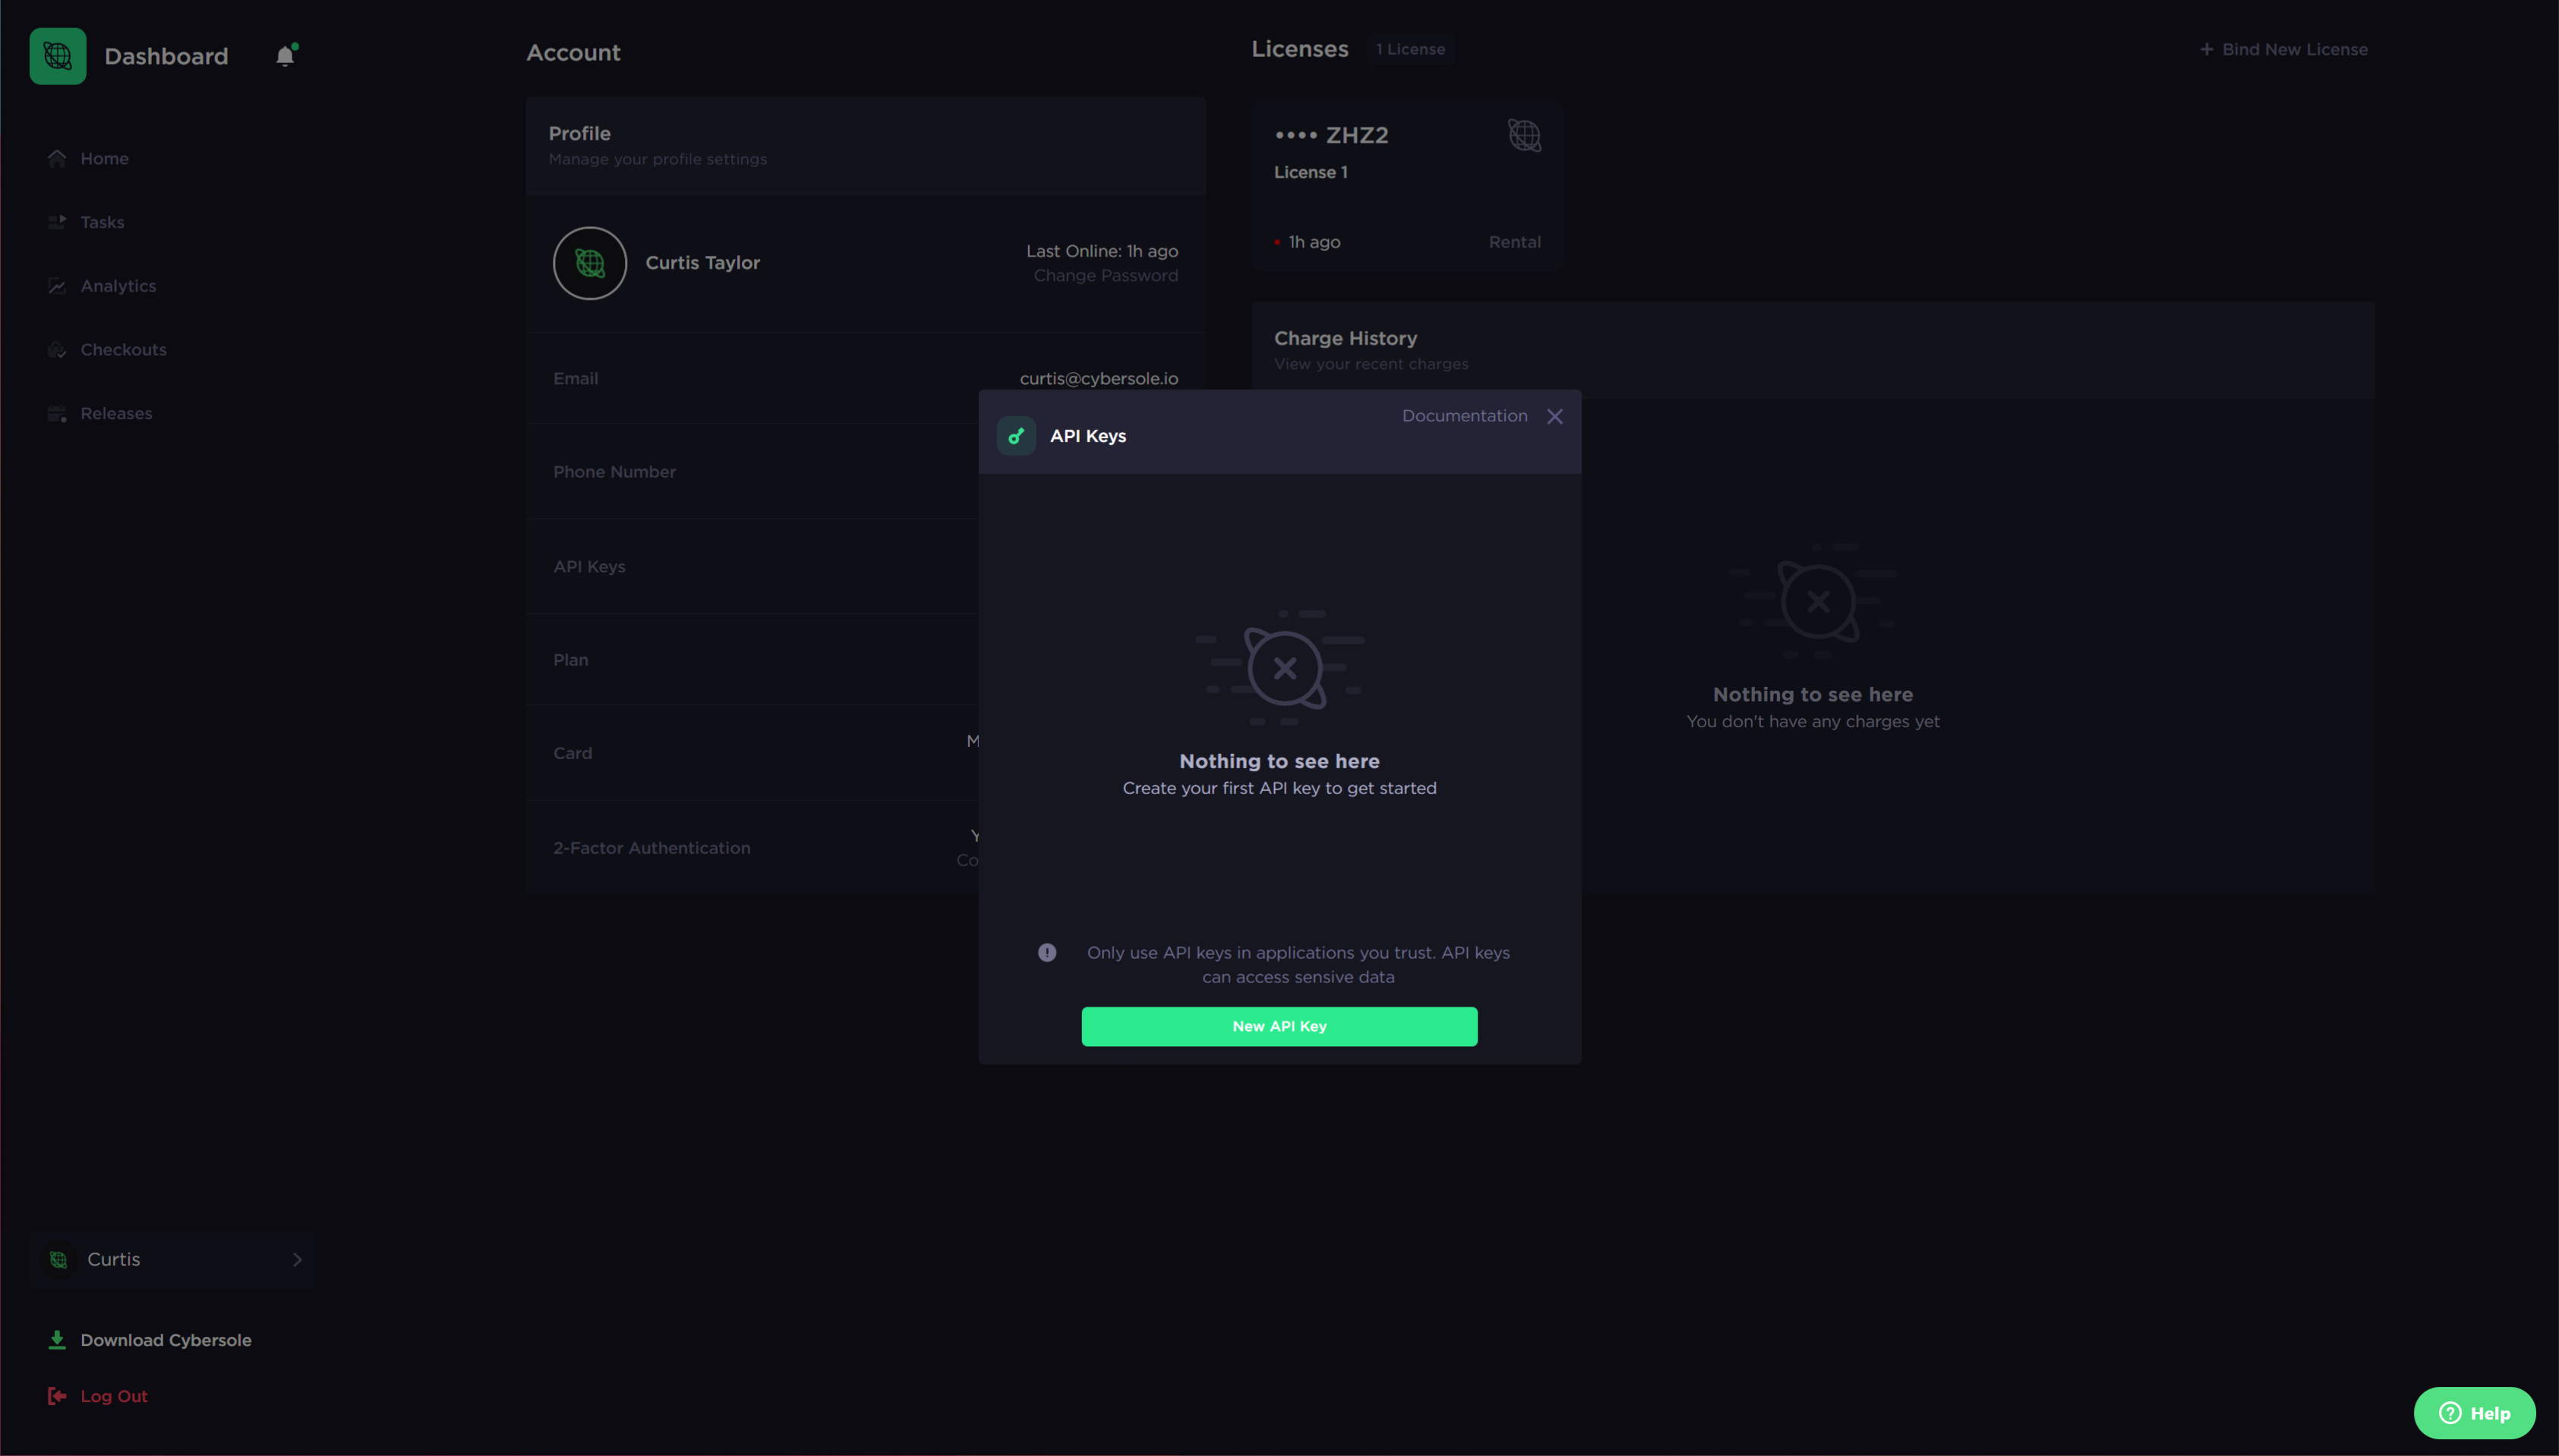Click Change Password link
The width and height of the screenshot is (2559, 1456).
tap(1106, 276)
